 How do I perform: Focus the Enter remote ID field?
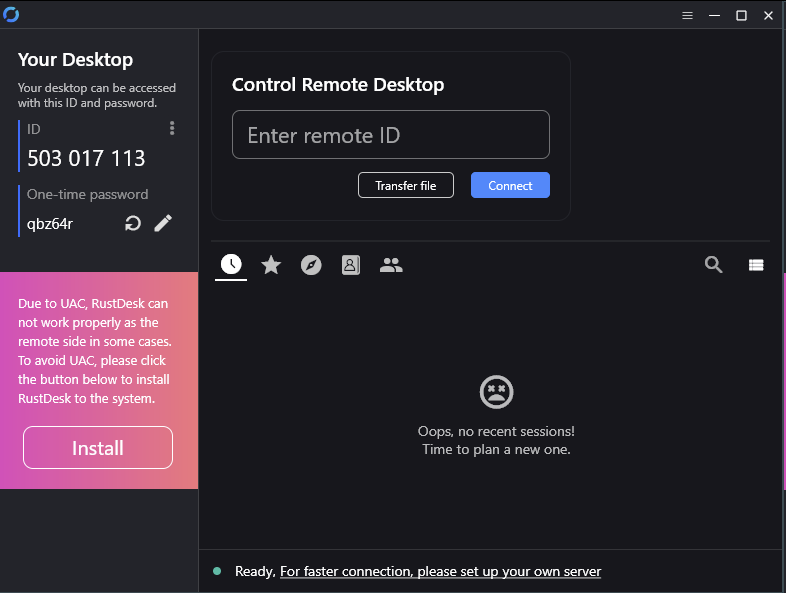click(390, 135)
